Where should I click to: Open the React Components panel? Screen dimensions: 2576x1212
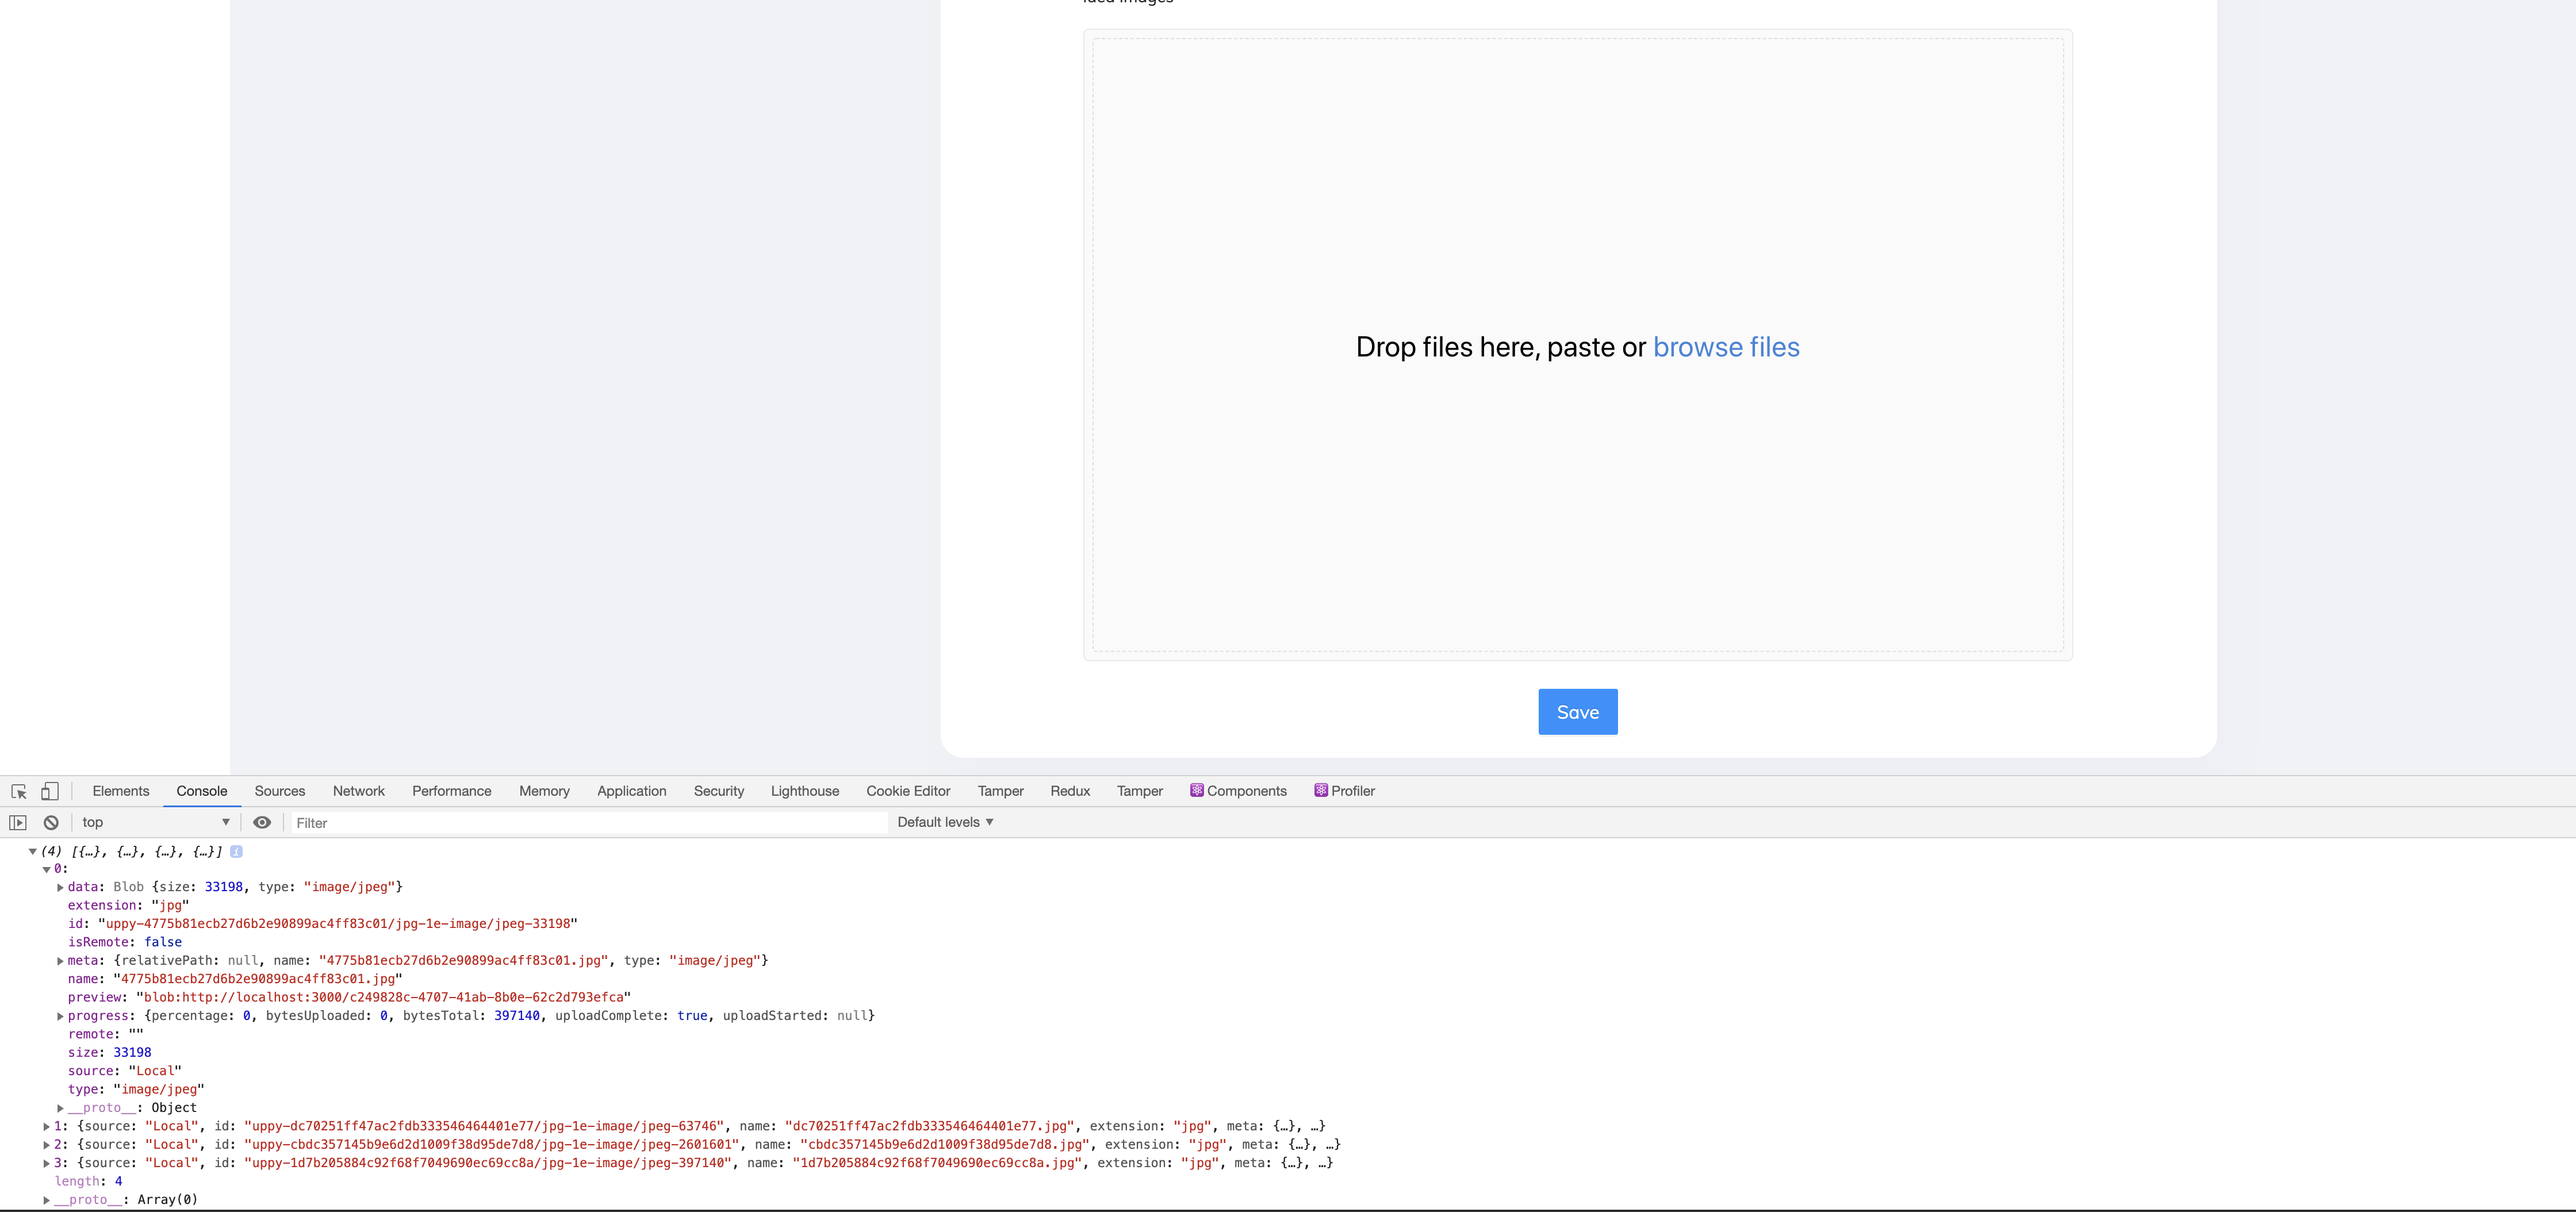pos(1238,791)
